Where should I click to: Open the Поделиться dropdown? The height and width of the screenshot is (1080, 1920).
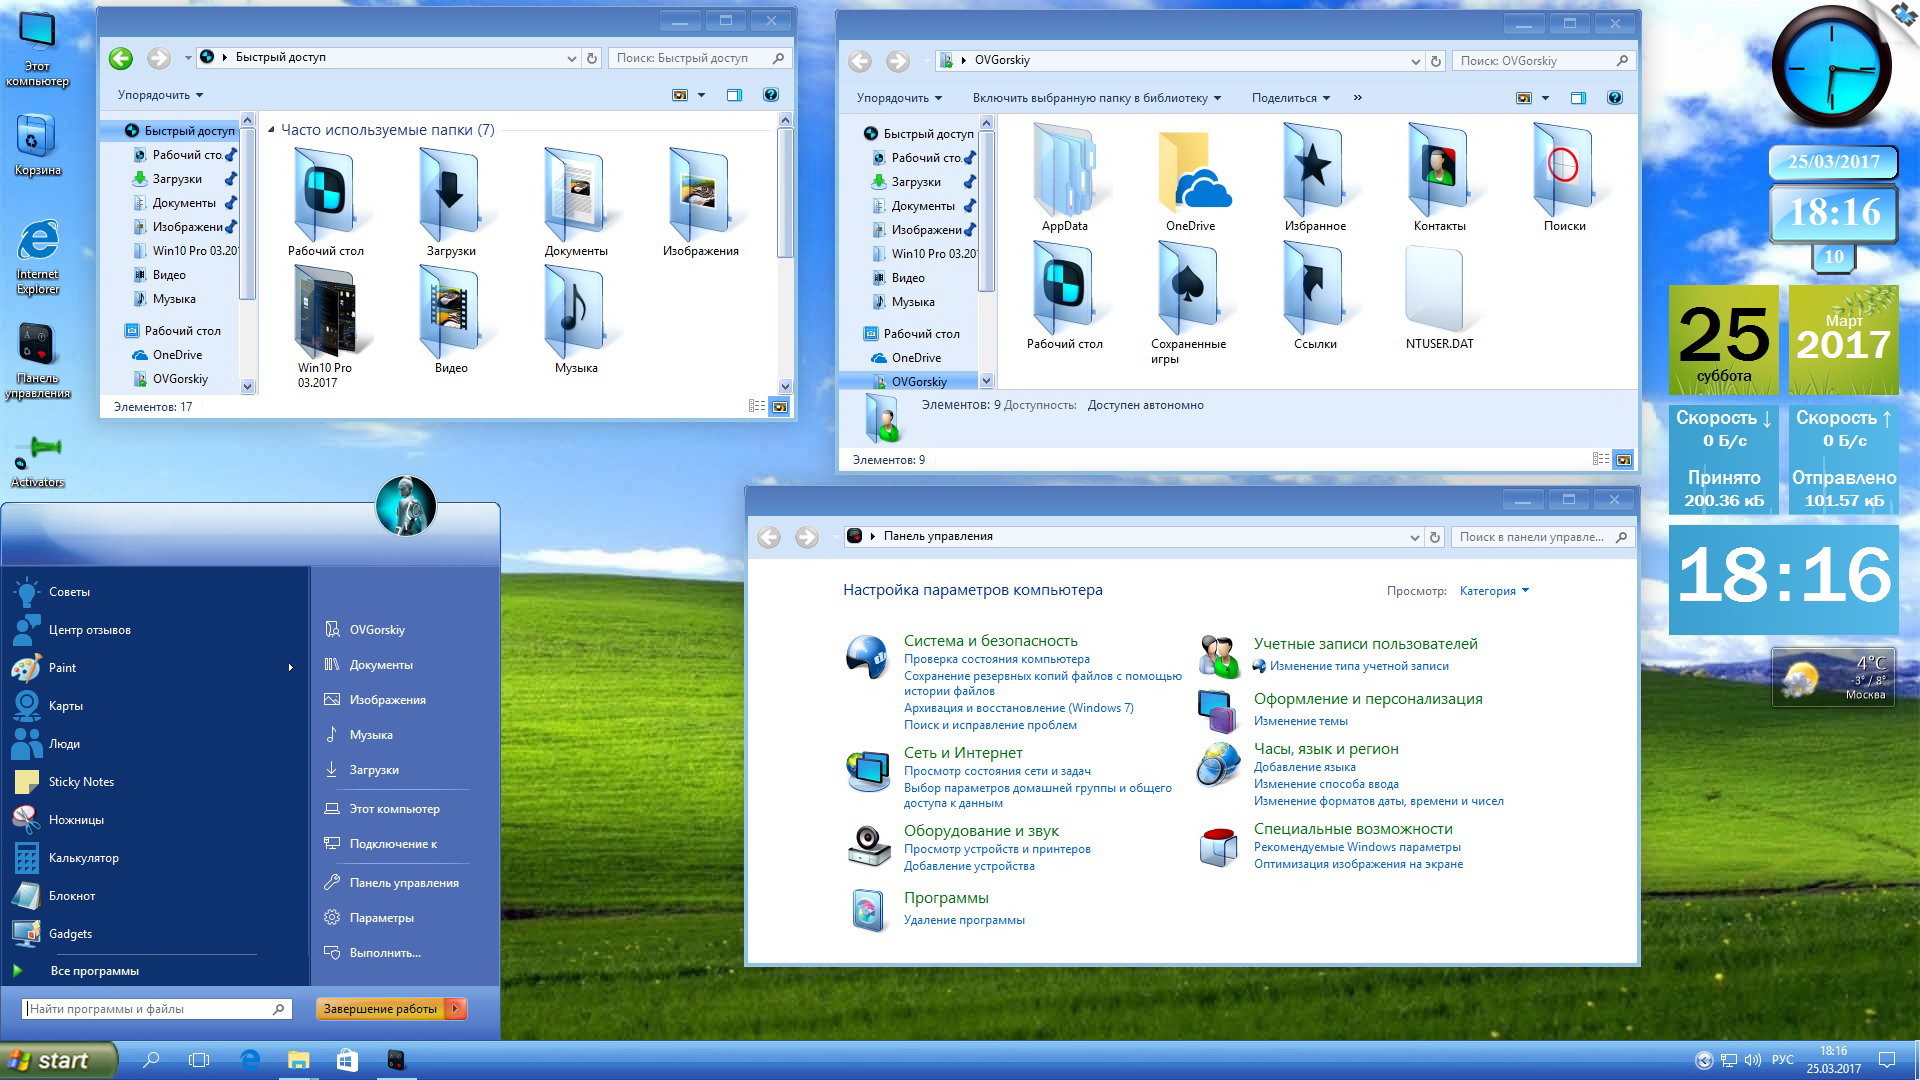point(1290,98)
